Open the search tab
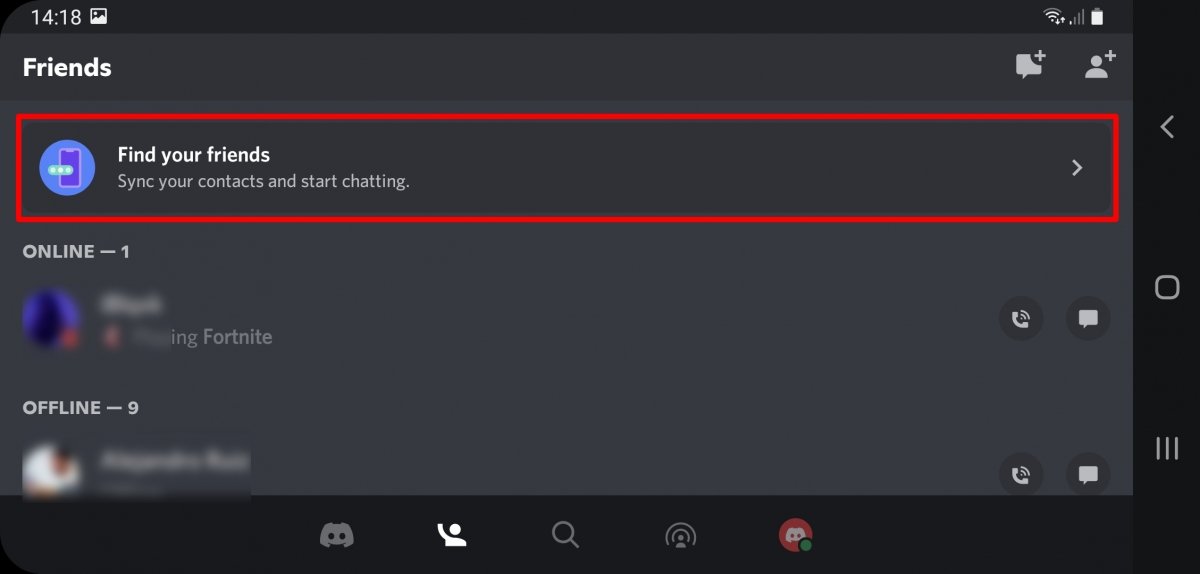Viewport: 1200px width, 574px height. point(566,535)
